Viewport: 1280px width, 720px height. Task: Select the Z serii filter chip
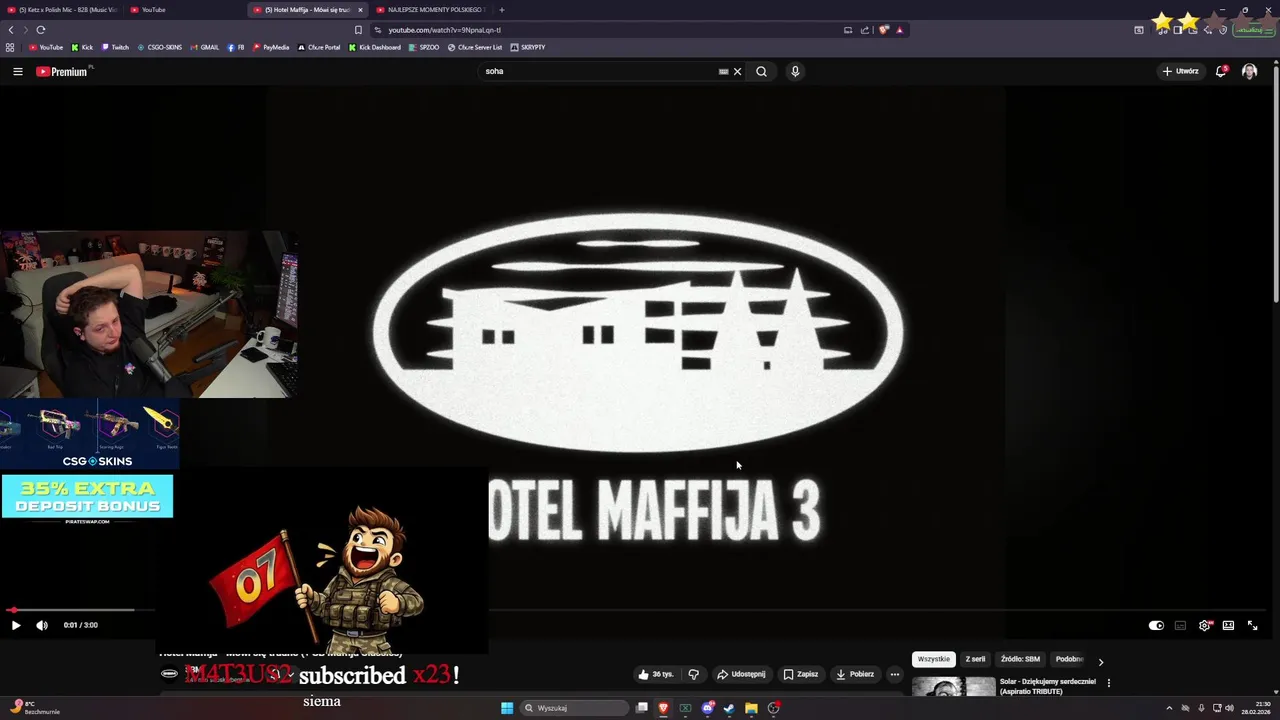coord(975,659)
